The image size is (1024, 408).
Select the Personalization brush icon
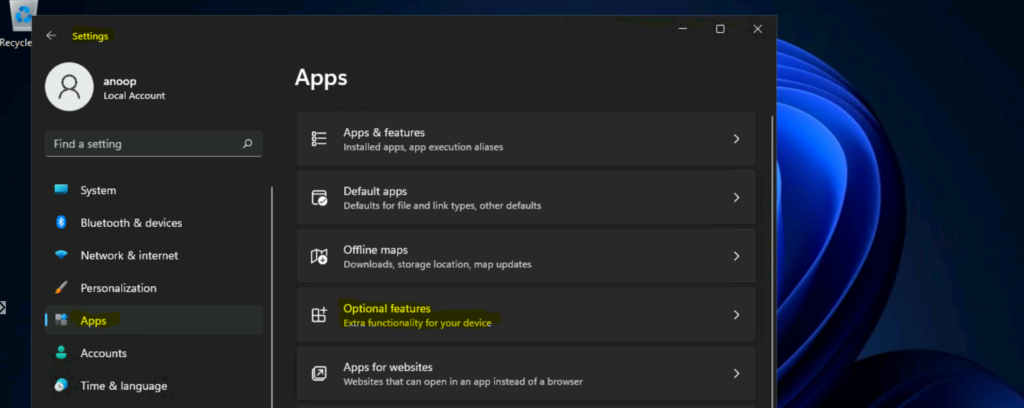click(61, 288)
